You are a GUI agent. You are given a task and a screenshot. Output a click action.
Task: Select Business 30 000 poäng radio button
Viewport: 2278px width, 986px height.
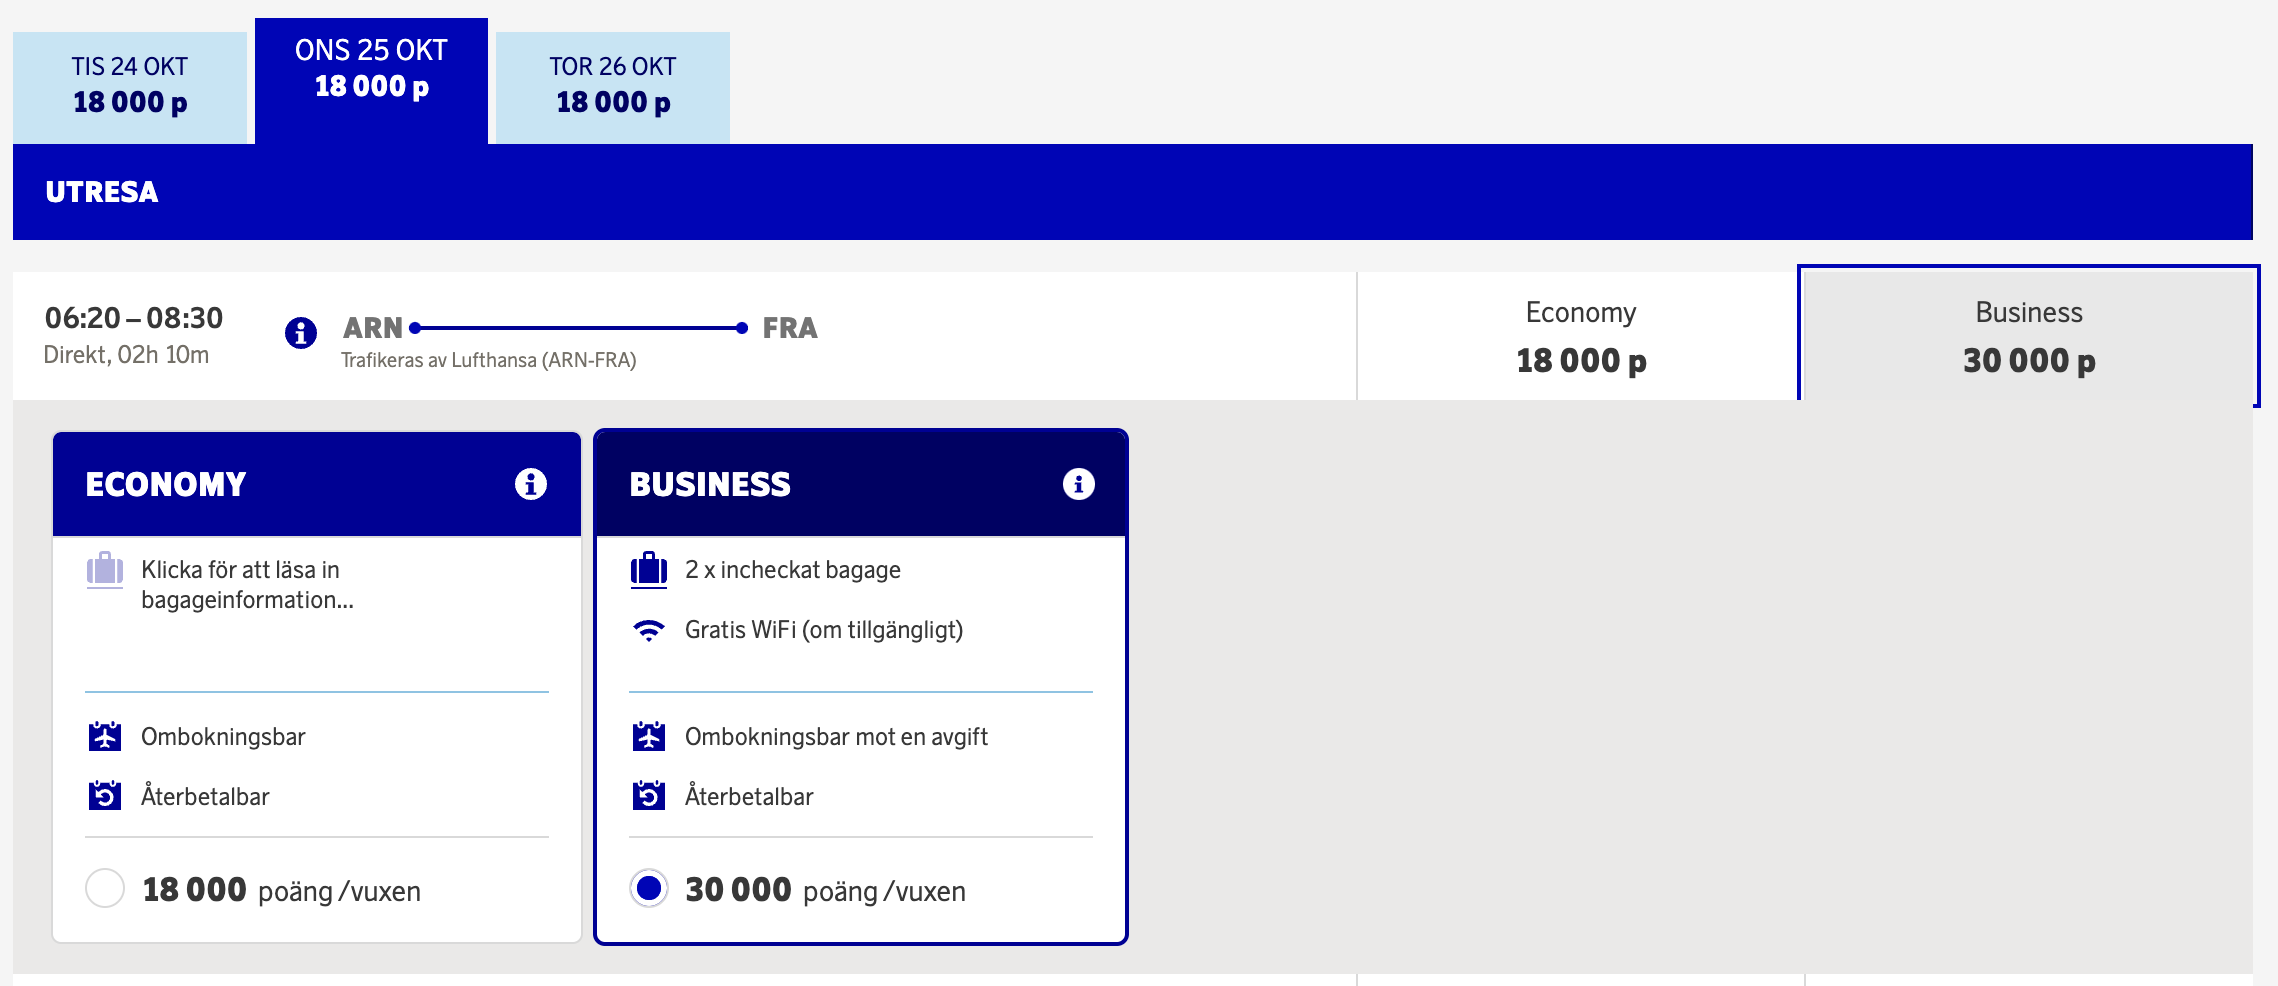(x=649, y=888)
